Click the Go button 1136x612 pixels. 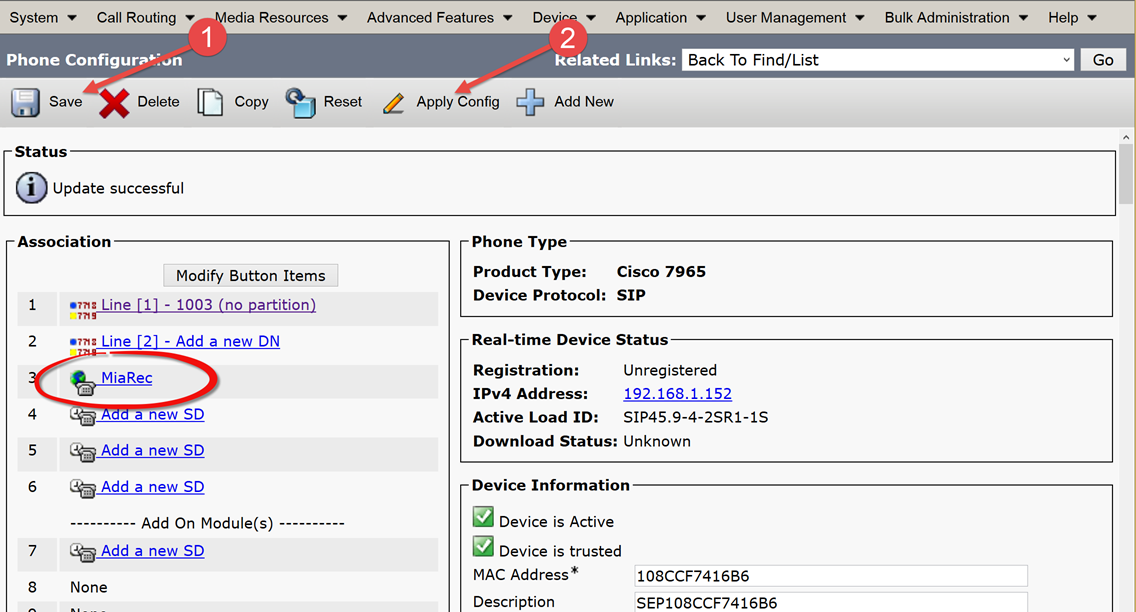(x=1103, y=60)
